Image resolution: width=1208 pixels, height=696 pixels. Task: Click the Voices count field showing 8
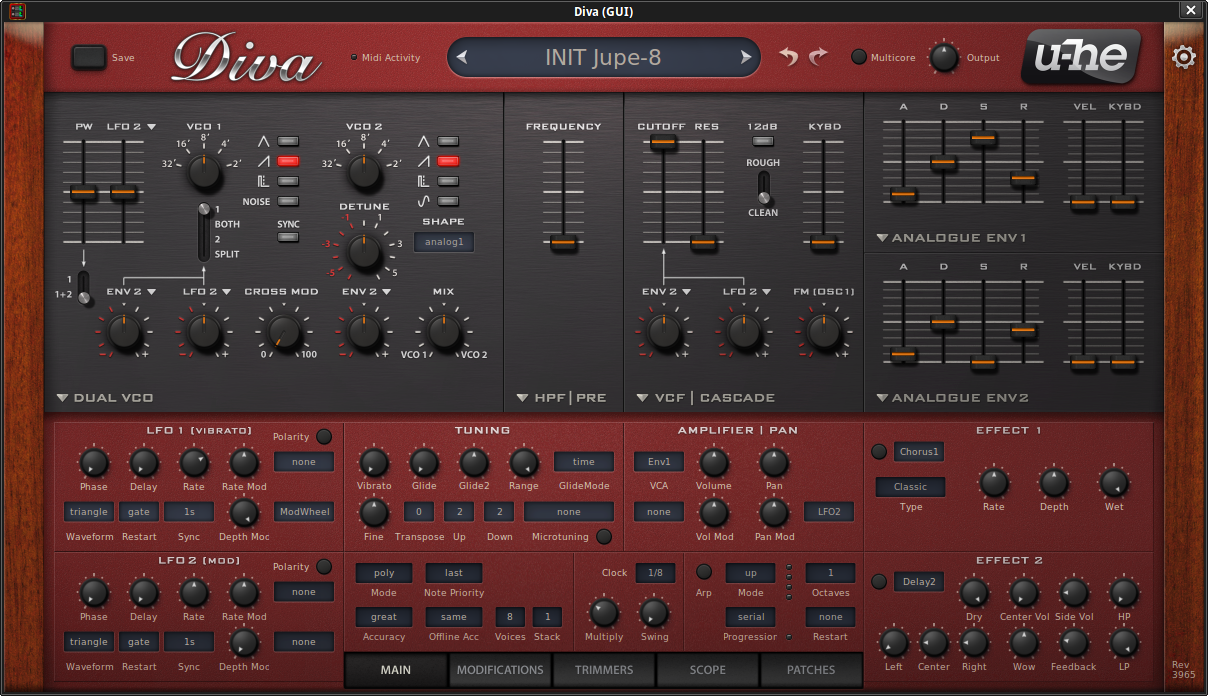510,617
